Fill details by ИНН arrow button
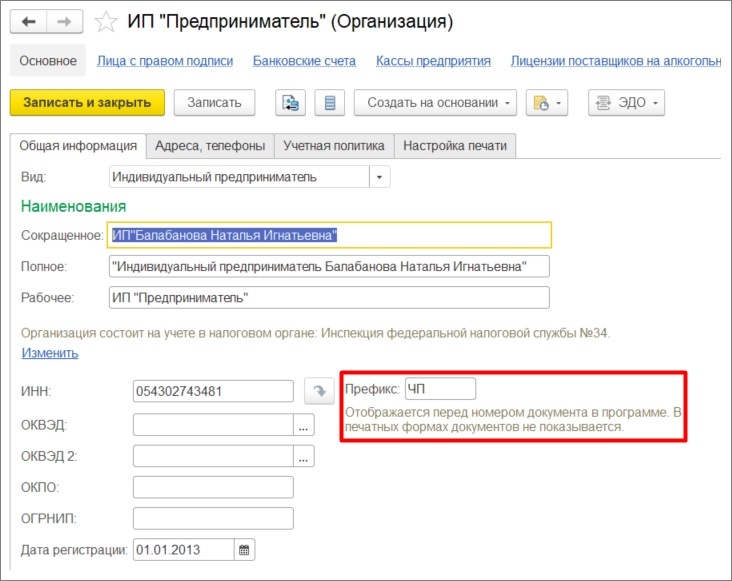 pos(319,391)
